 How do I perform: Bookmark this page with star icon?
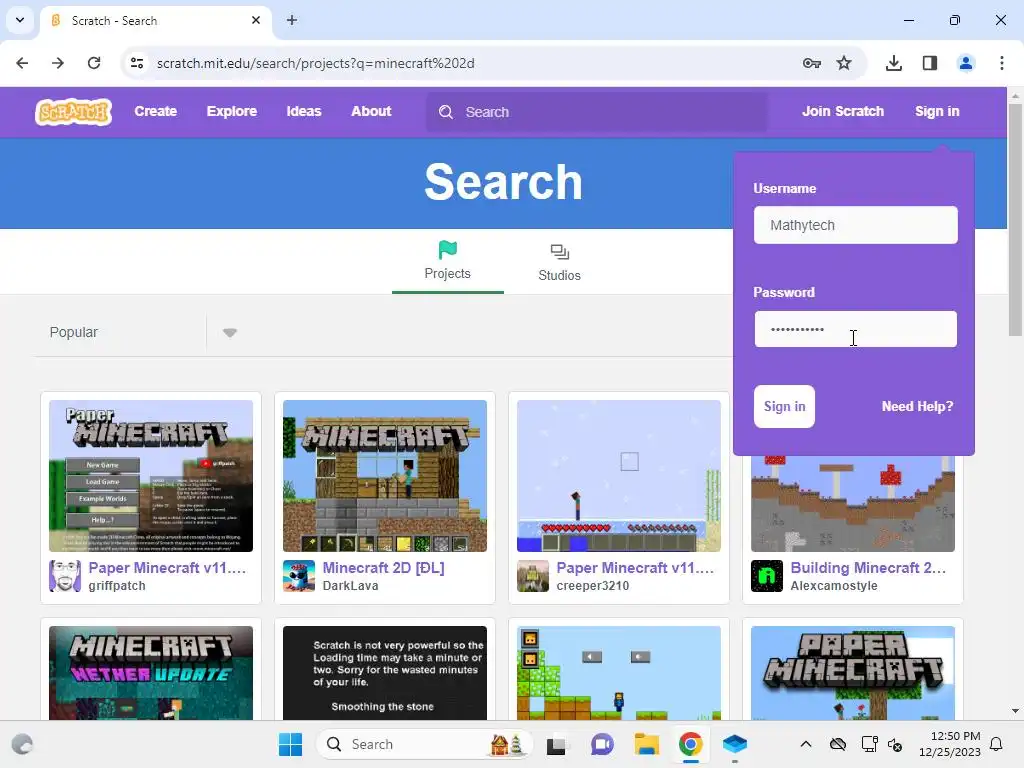[x=844, y=63]
